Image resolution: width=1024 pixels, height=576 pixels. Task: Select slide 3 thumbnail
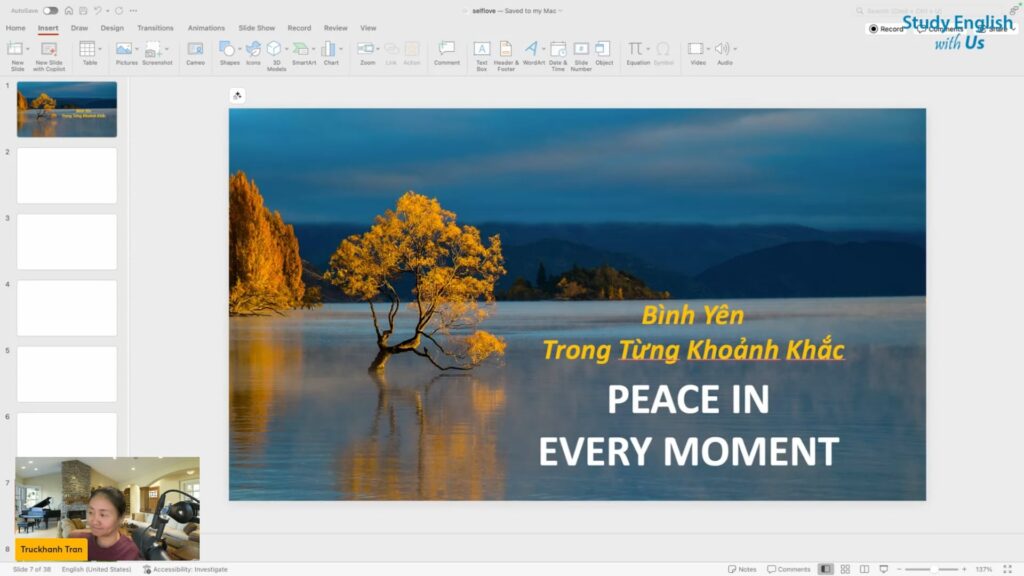pos(67,241)
